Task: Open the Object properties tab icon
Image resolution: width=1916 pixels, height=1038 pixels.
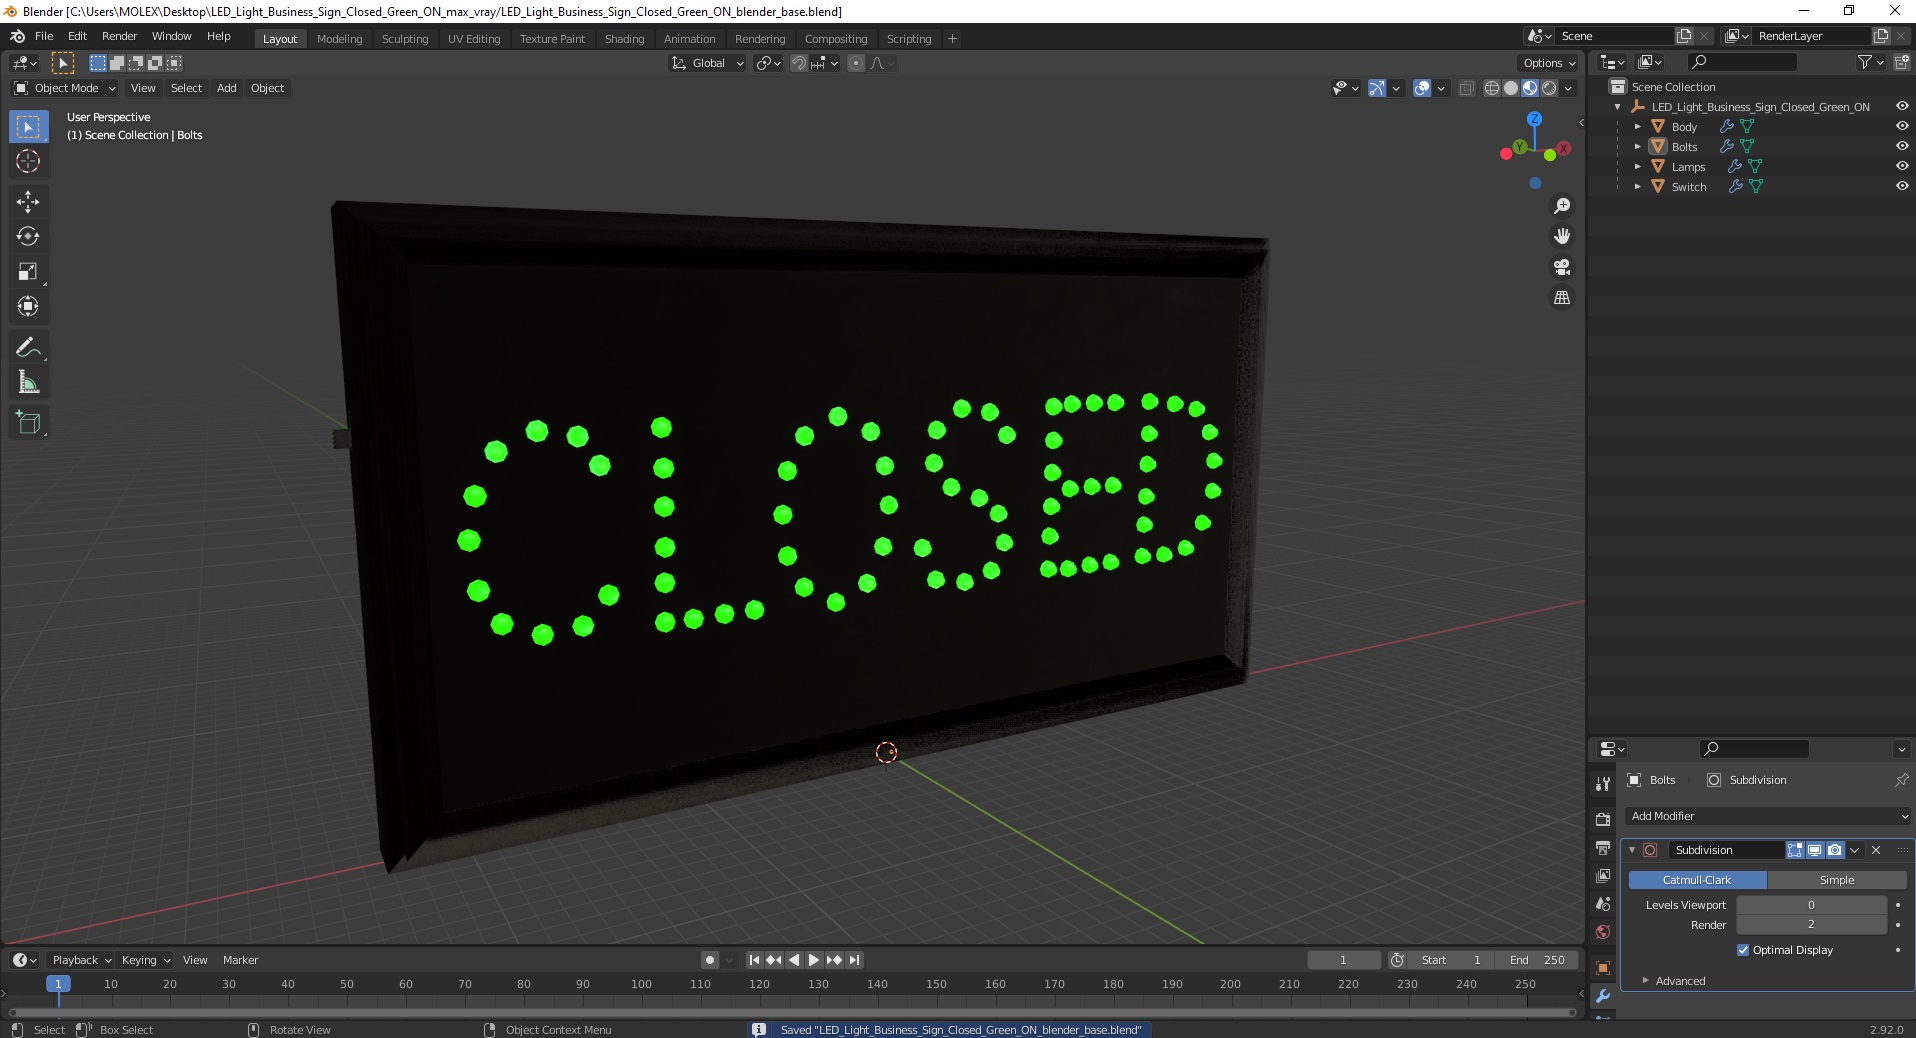Action: click(1603, 968)
